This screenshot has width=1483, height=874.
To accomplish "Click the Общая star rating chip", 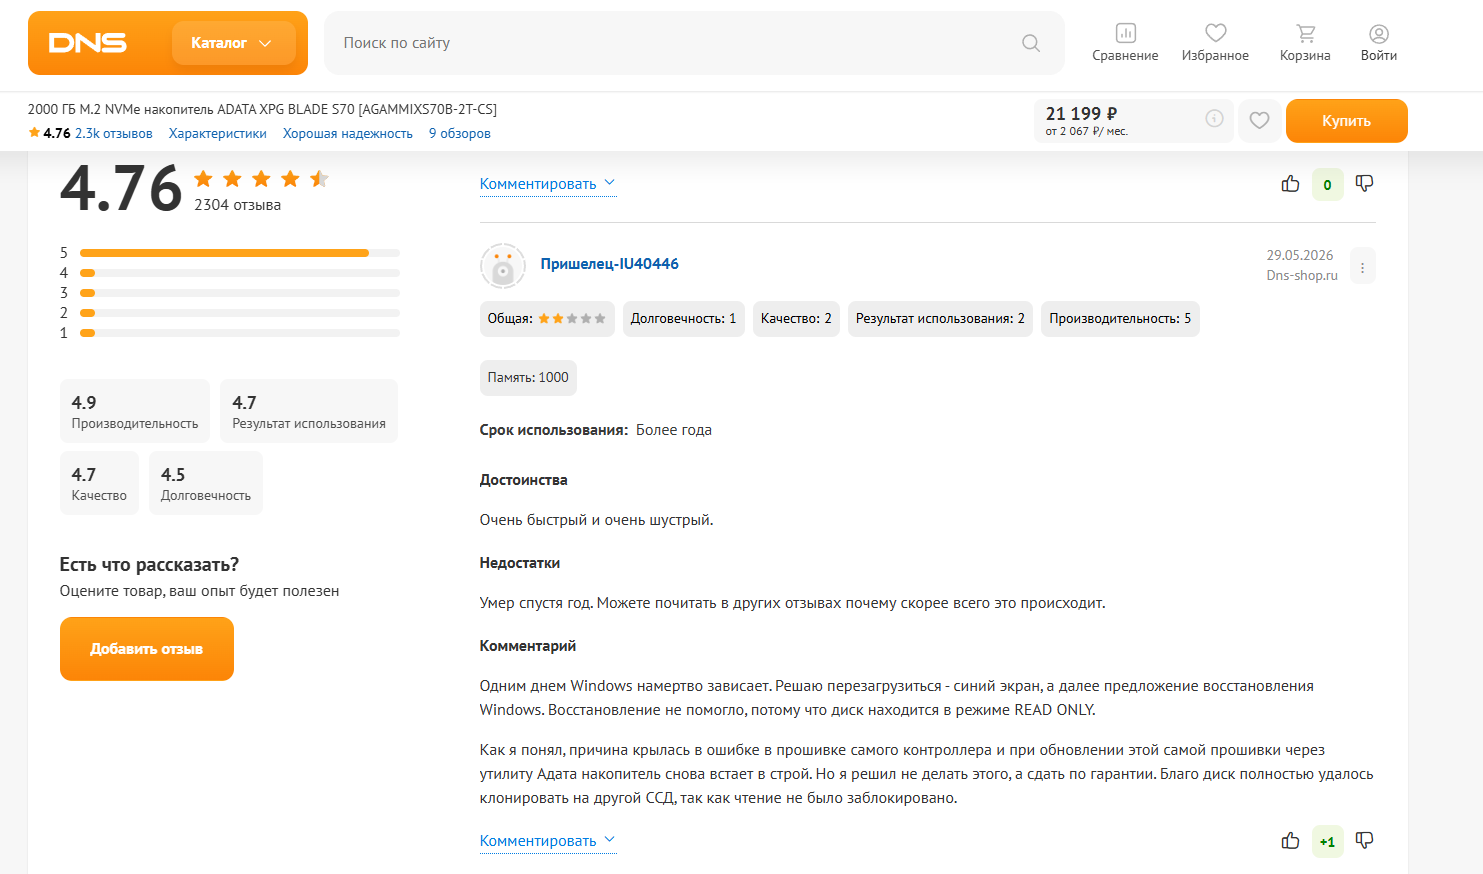I will click(x=547, y=319).
